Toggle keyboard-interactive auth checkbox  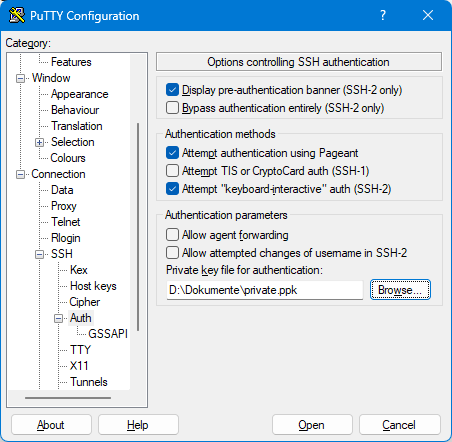pos(172,189)
